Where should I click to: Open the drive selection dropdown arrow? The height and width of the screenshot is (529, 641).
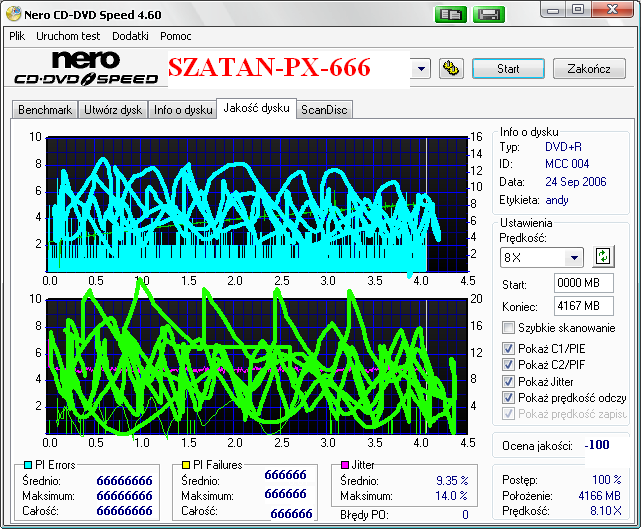click(x=421, y=69)
